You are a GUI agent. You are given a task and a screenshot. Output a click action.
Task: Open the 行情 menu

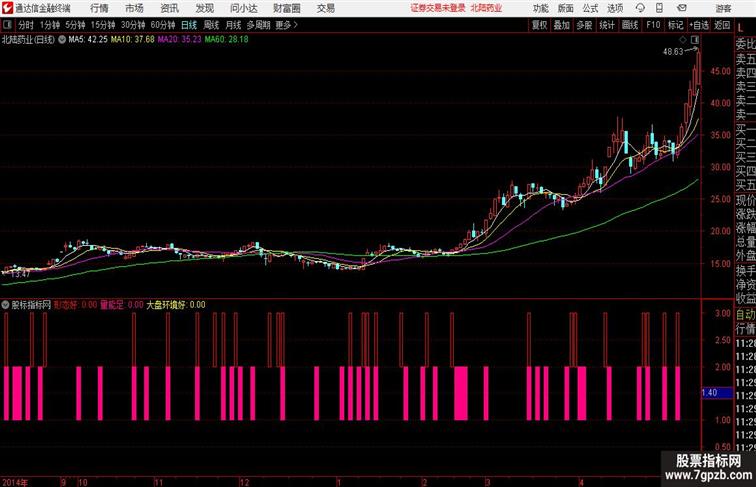99,8
